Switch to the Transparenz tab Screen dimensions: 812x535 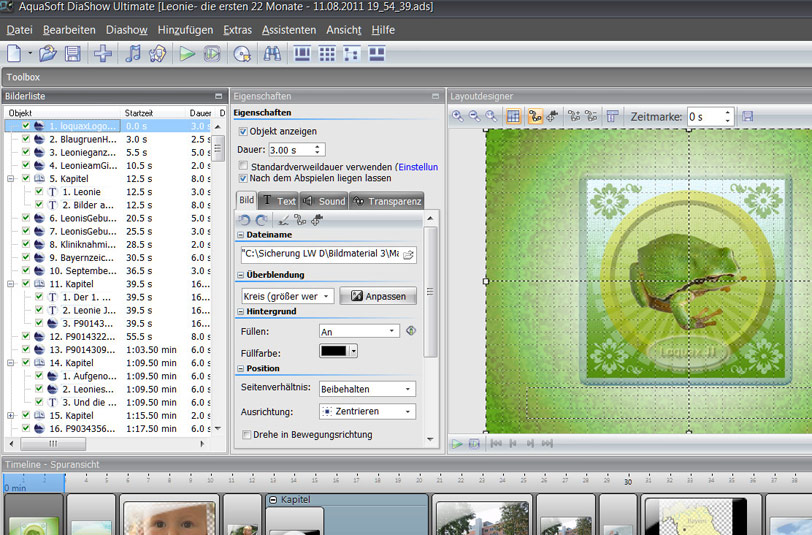click(387, 201)
